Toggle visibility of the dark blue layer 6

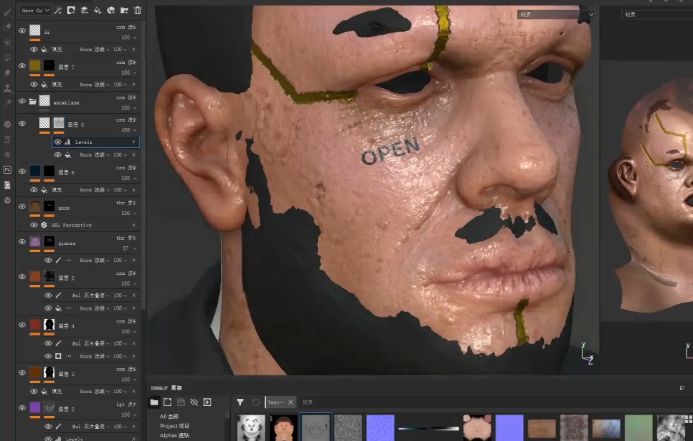click(x=22, y=171)
